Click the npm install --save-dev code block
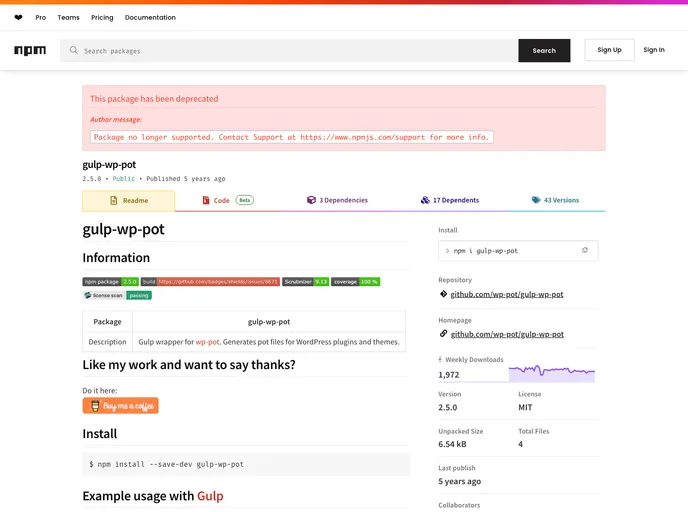 tap(246, 464)
